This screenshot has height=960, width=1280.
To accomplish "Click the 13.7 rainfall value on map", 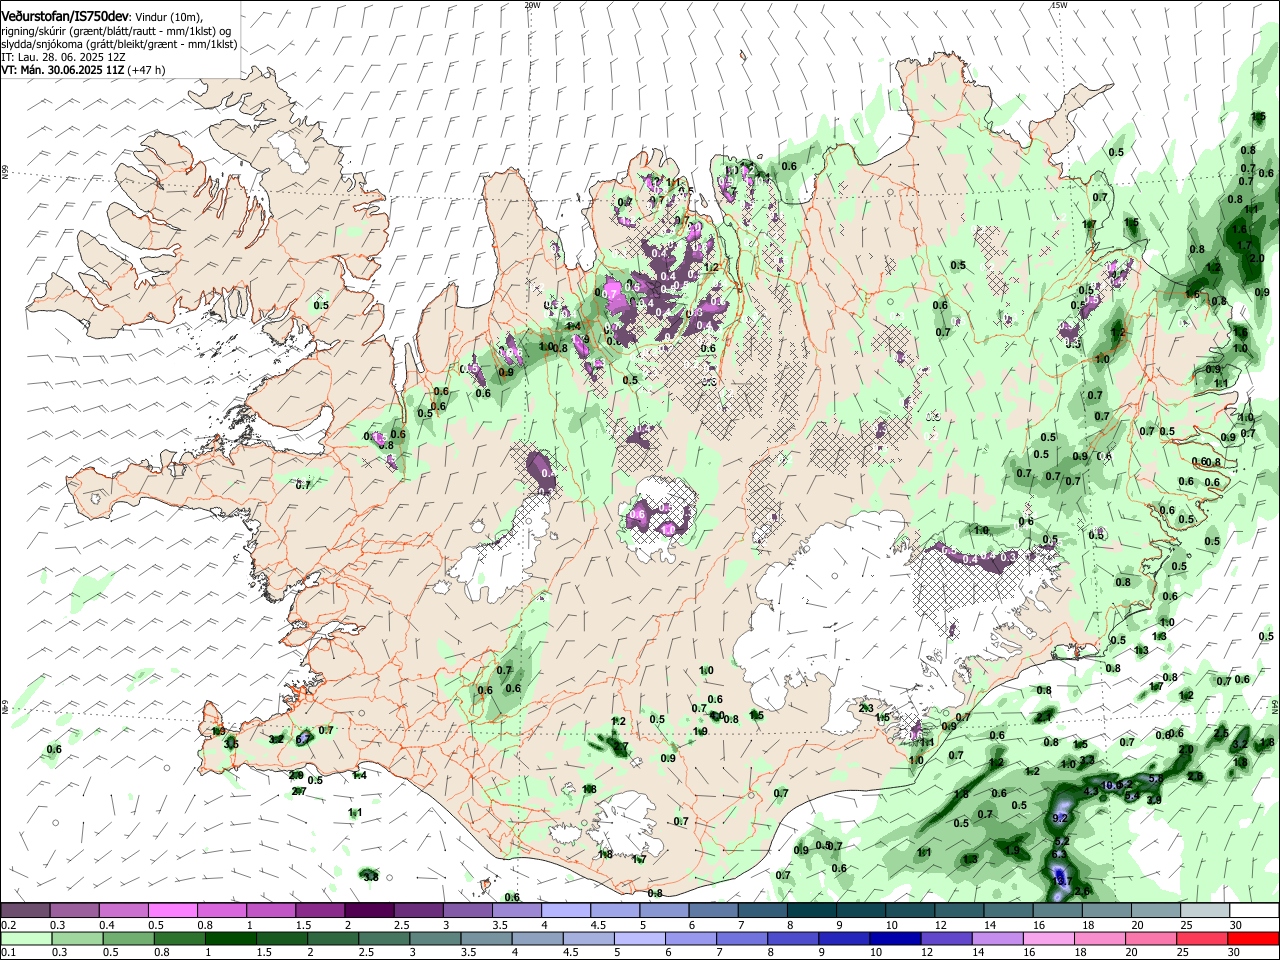I will pyautogui.click(x=1064, y=882).
